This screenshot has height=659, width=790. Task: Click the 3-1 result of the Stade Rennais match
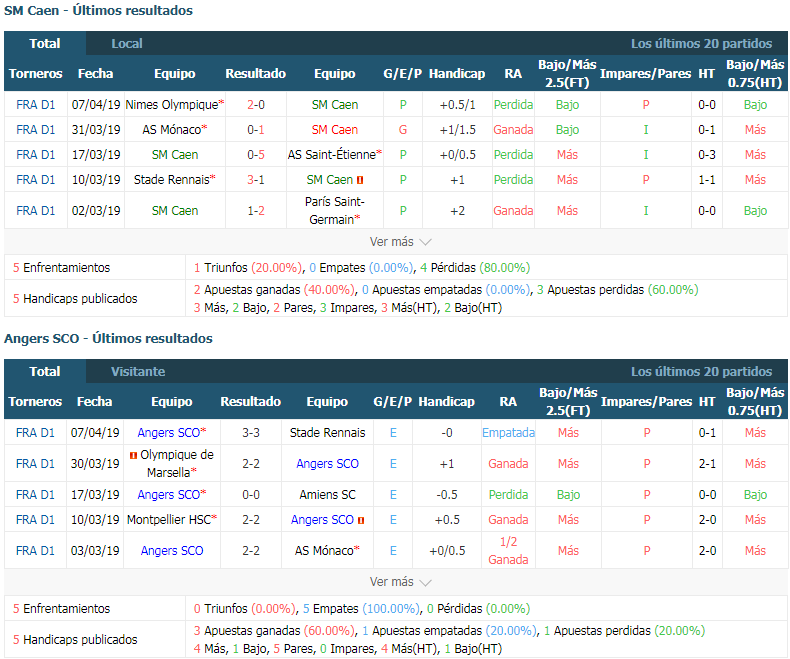(x=256, y=180)
